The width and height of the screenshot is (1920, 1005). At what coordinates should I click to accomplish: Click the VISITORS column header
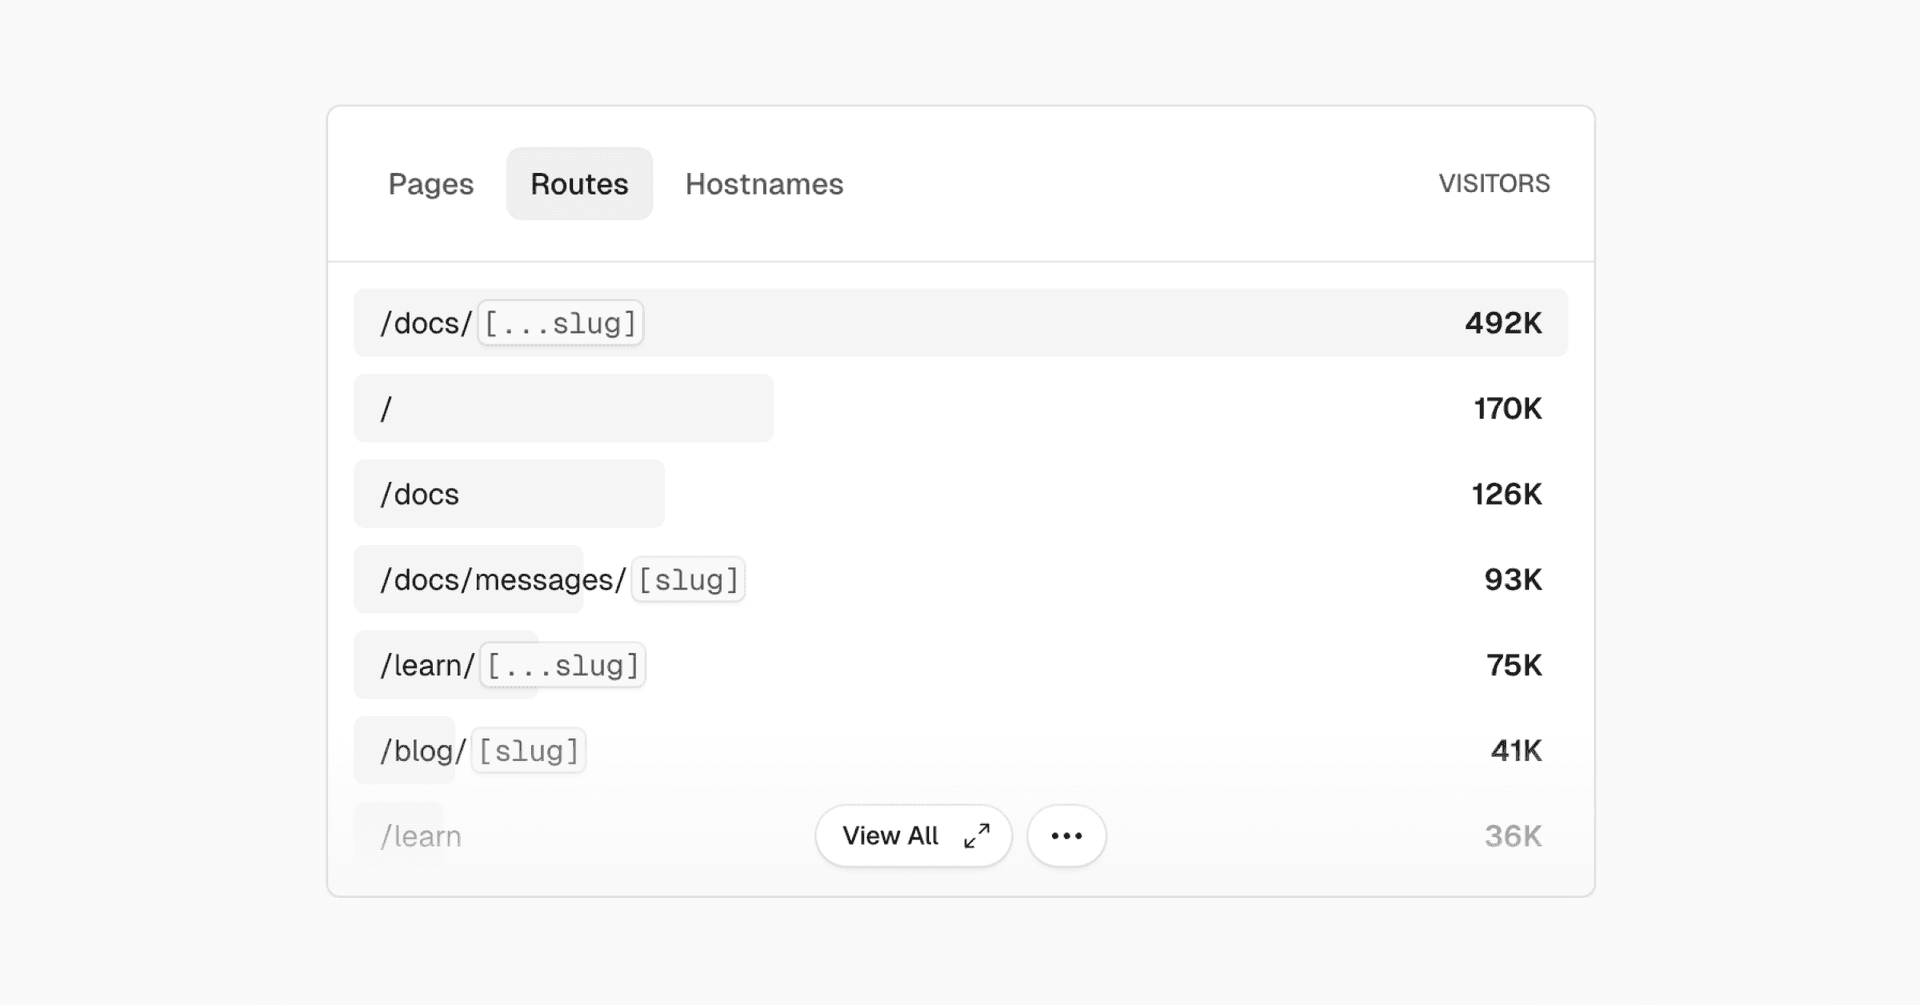[1494, 184]
